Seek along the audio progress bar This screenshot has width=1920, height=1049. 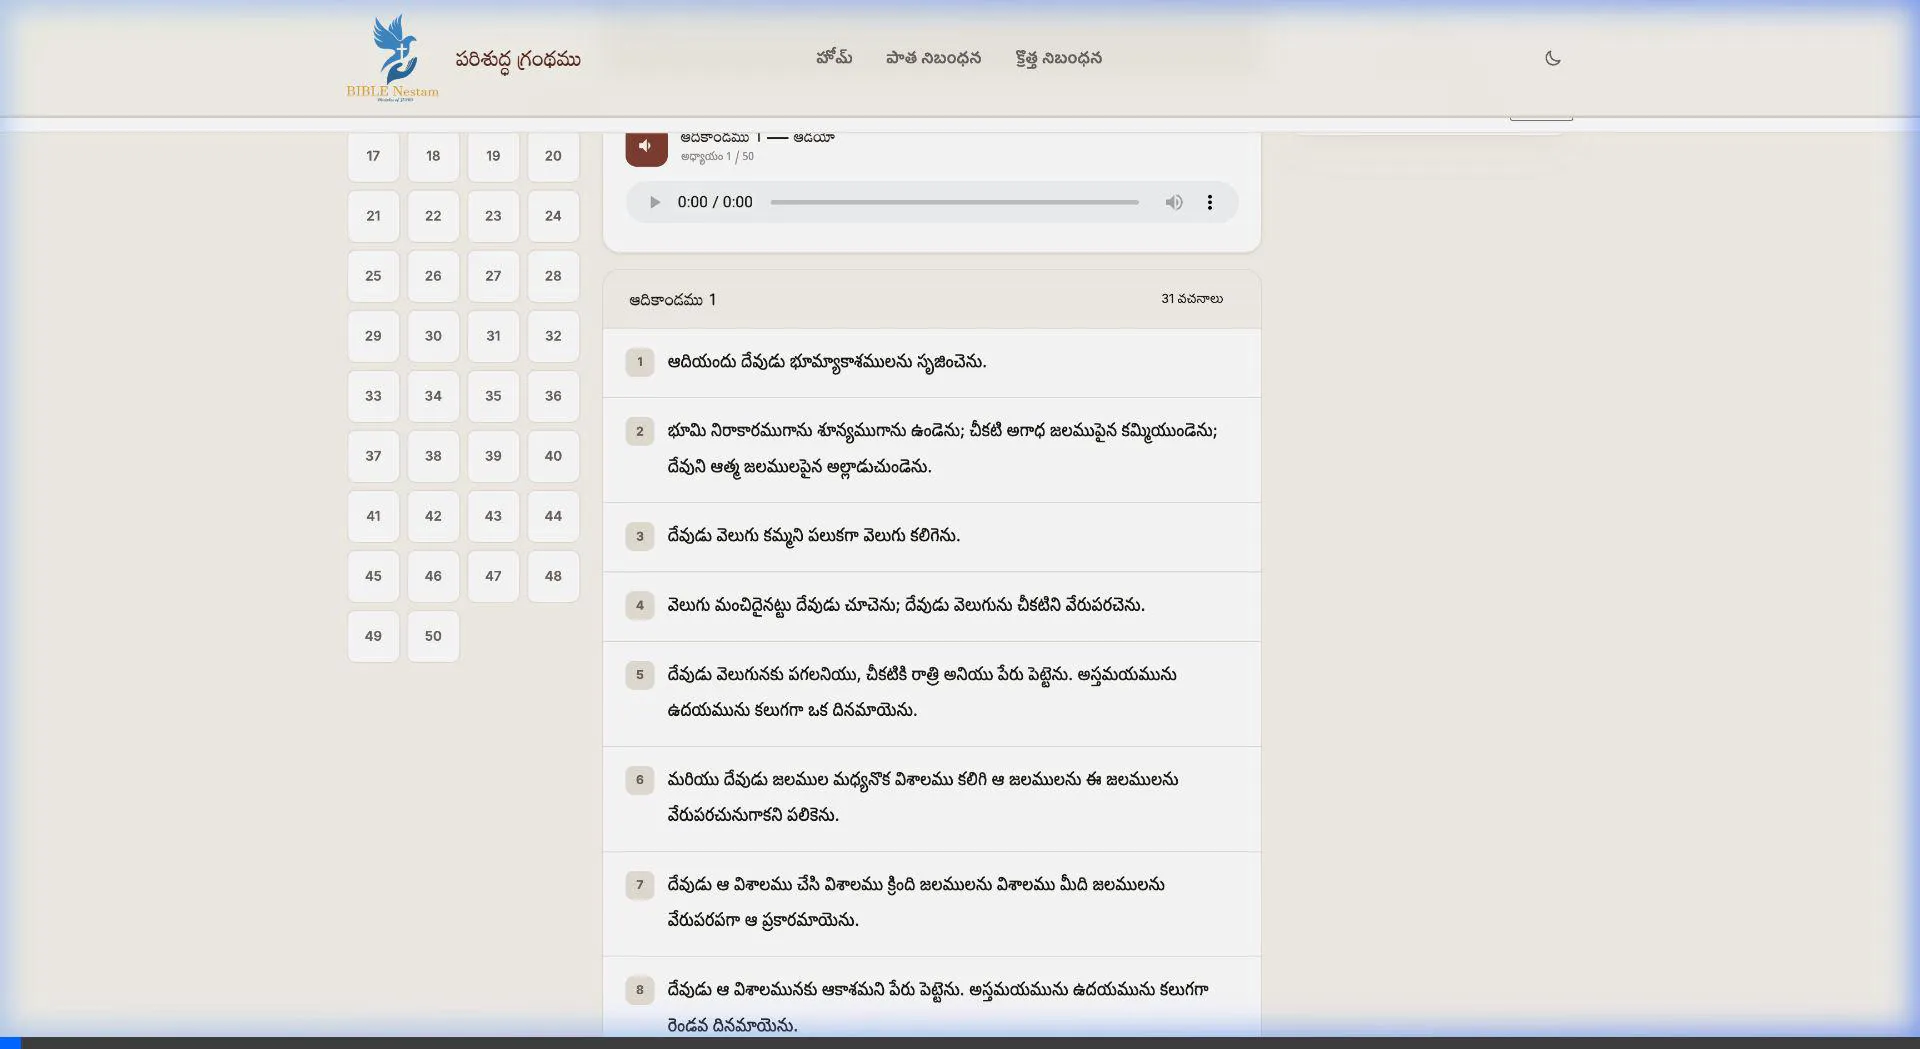[x=954, y=202]
